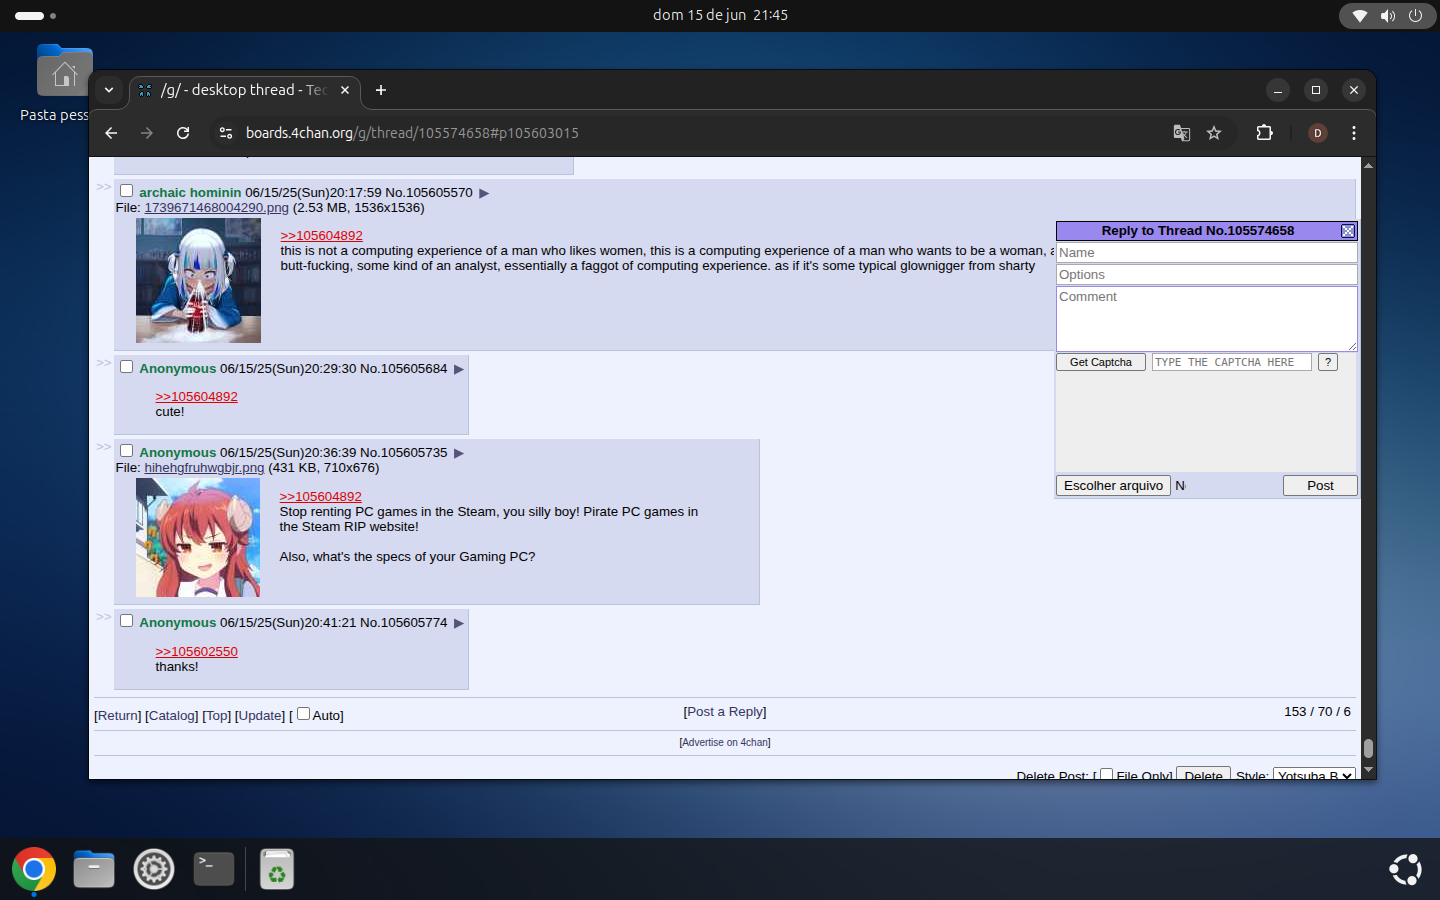Launch Terminal from the dock
Image resolution: width=1440 pixels, height=900 pixels.
click(214, 869)
